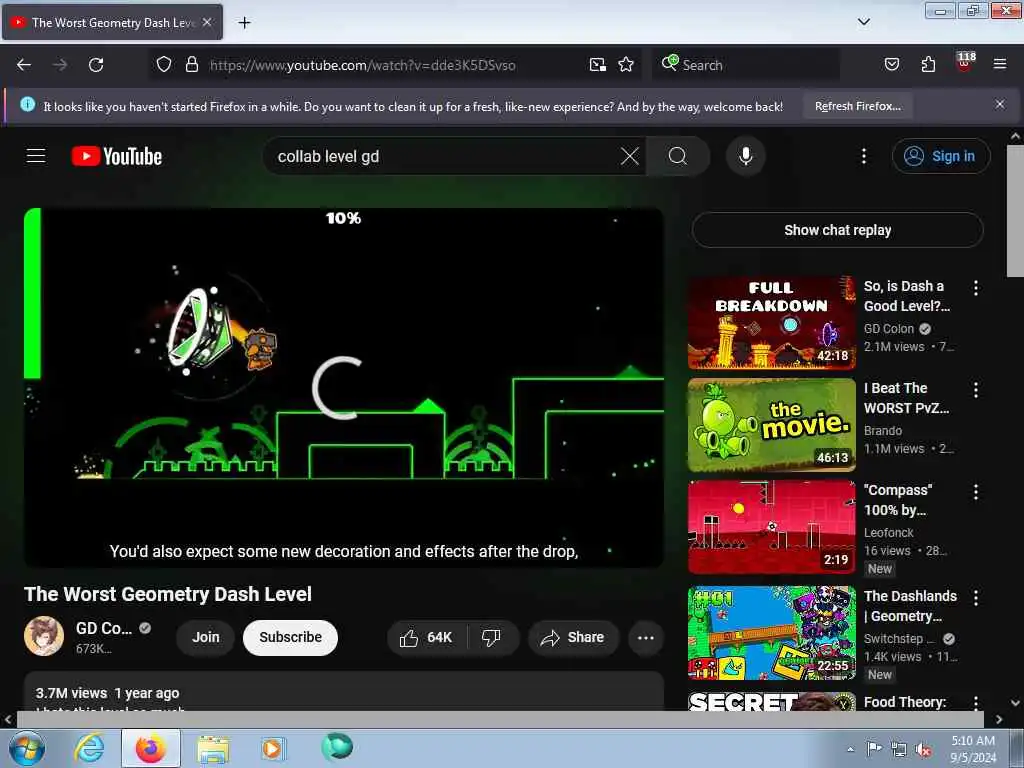The width and height of the screenshot is (1024, 768).
Task: Clear the search text with the X icon
Action: 630,156
